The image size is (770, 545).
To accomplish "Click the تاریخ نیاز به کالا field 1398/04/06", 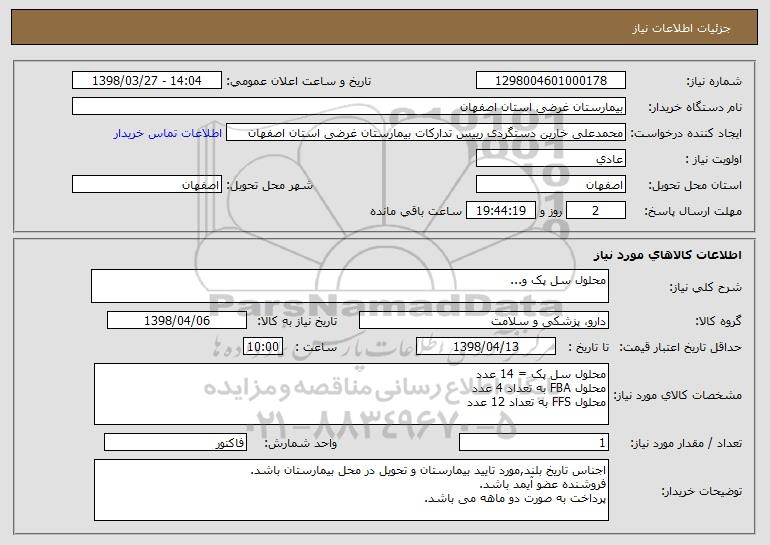I will [177, 320].
